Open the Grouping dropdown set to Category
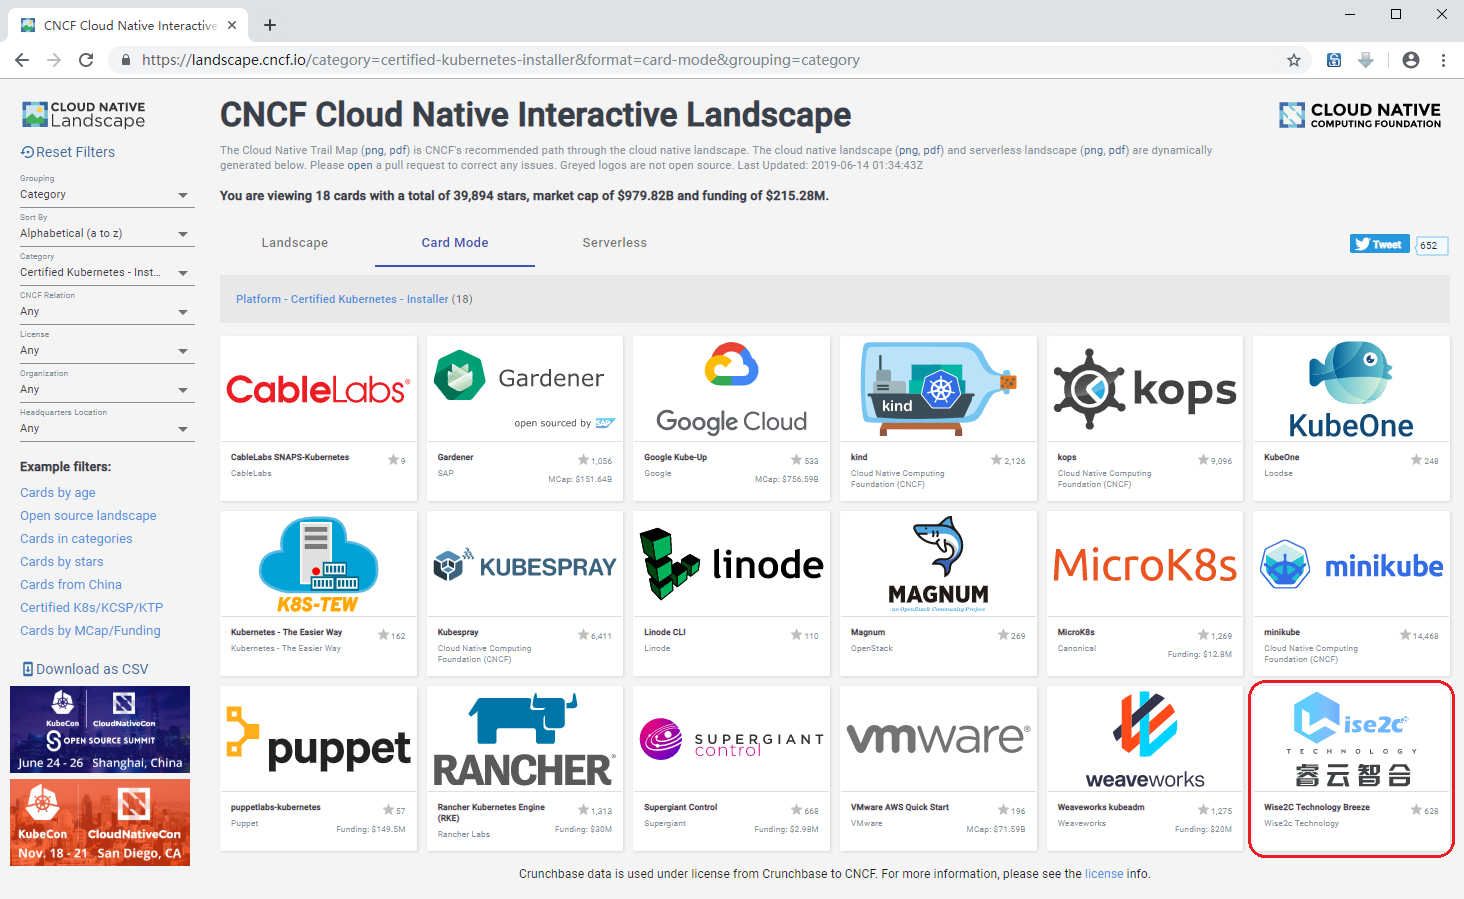 click(105, 194)
